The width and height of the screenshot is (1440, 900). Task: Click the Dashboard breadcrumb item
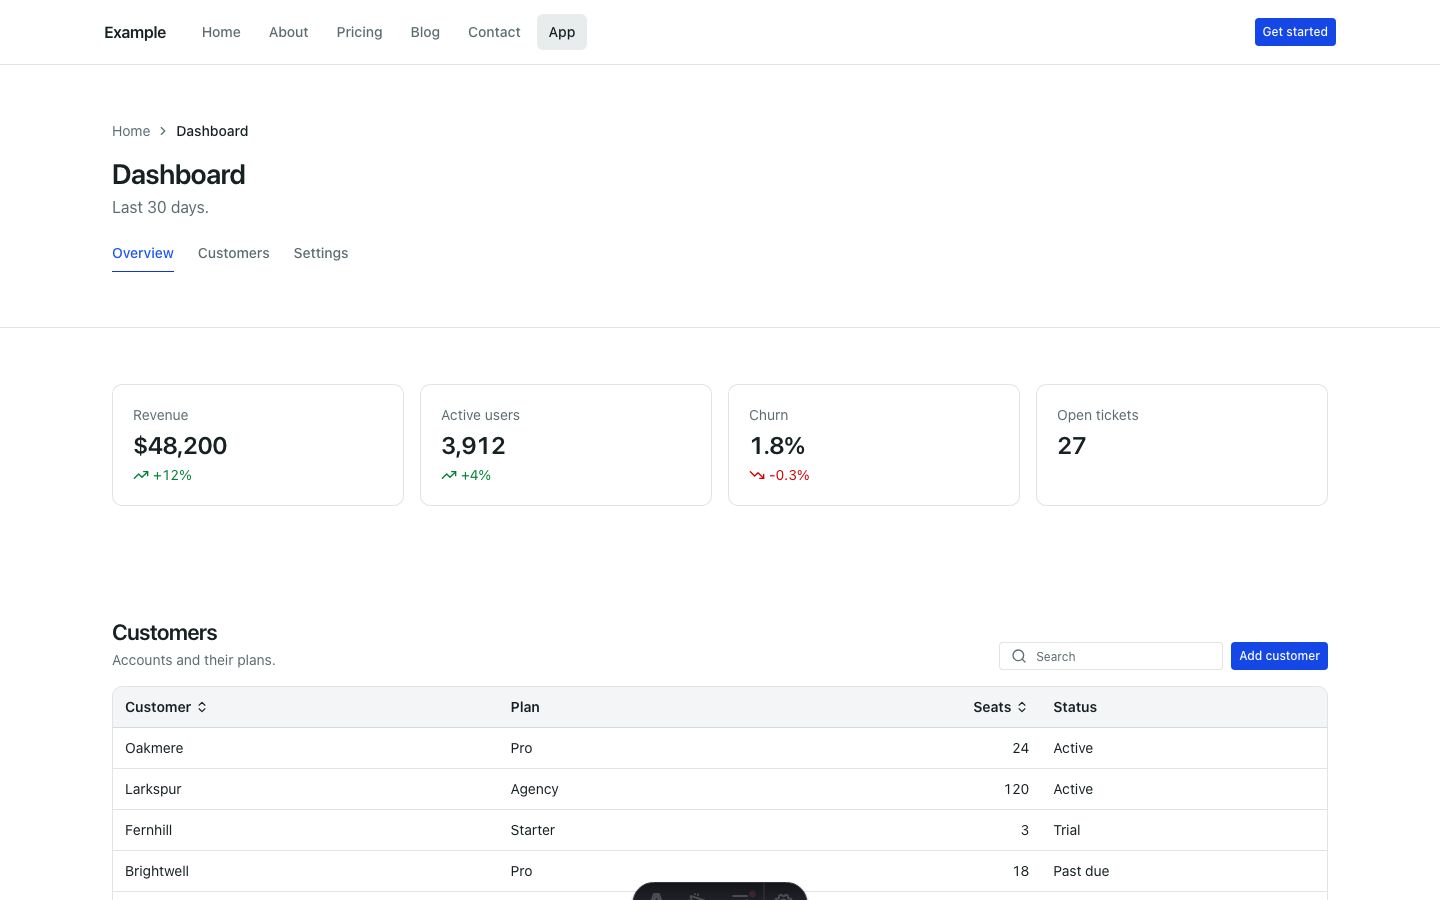click(212, 131)
